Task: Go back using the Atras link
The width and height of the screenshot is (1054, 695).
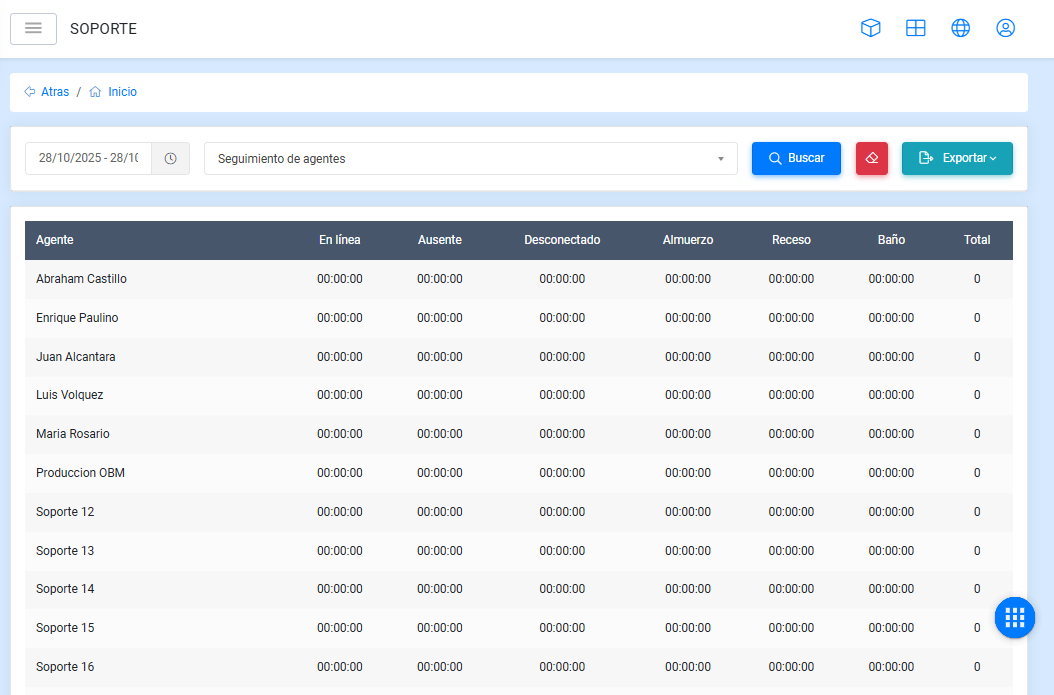Action: click(x=47, y=92)
